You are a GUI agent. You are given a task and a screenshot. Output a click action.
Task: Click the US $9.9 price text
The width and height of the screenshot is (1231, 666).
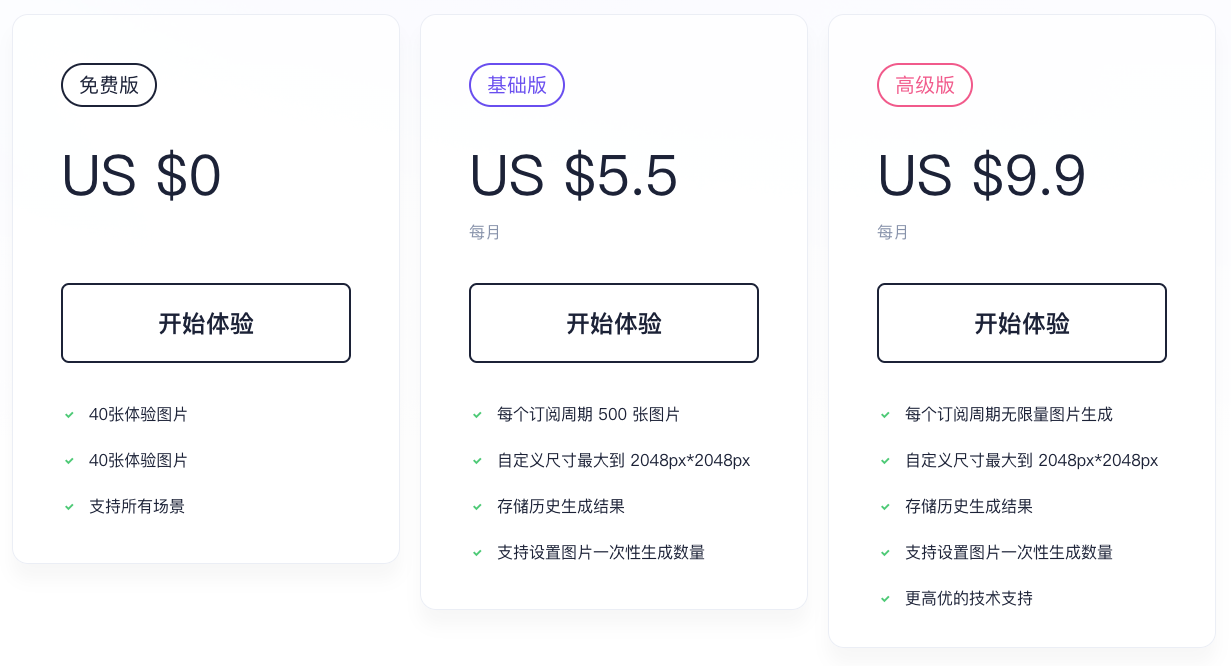982,177
